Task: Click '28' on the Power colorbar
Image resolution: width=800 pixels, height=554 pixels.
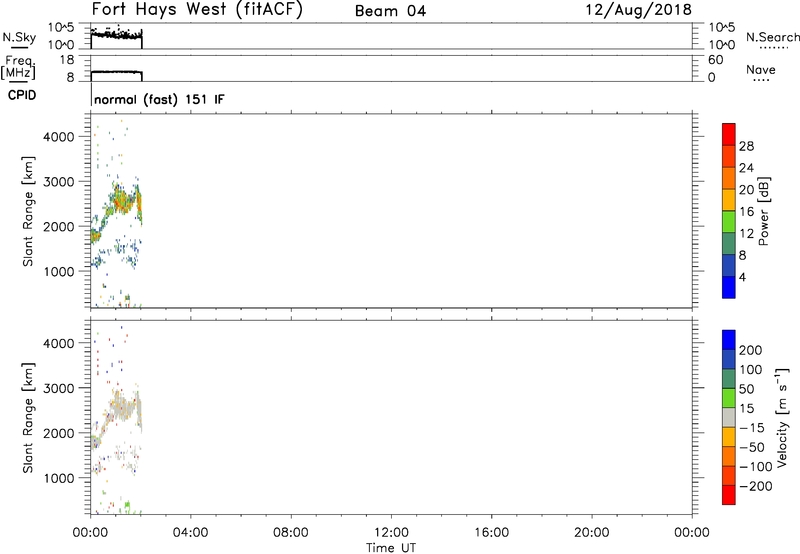Action: pos(746,146)
